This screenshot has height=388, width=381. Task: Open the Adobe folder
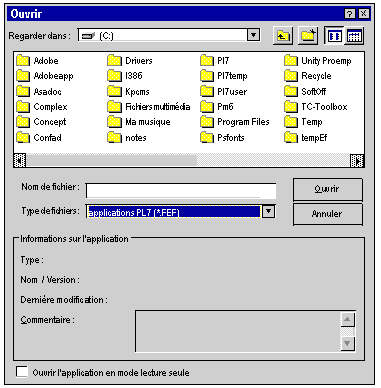(x=38, y=61)
